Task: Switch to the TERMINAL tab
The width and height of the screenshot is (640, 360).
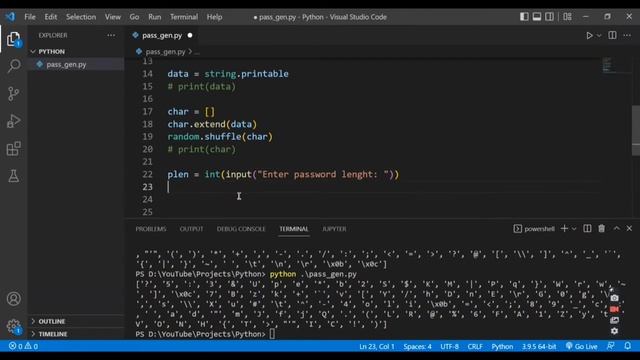Action: coord(293,229)
